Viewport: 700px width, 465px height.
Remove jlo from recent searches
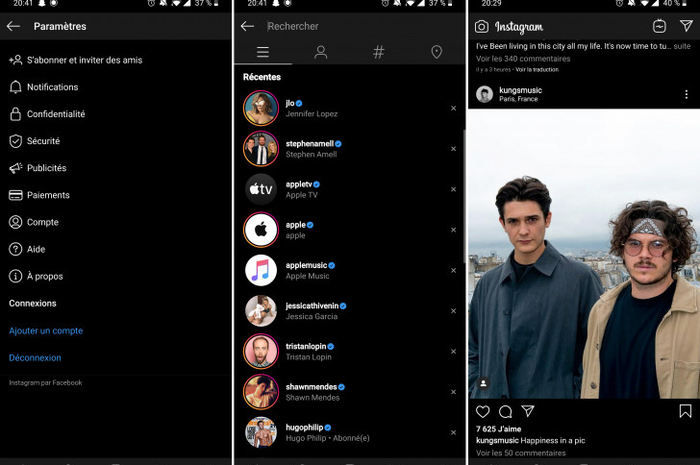coord(454,108)
